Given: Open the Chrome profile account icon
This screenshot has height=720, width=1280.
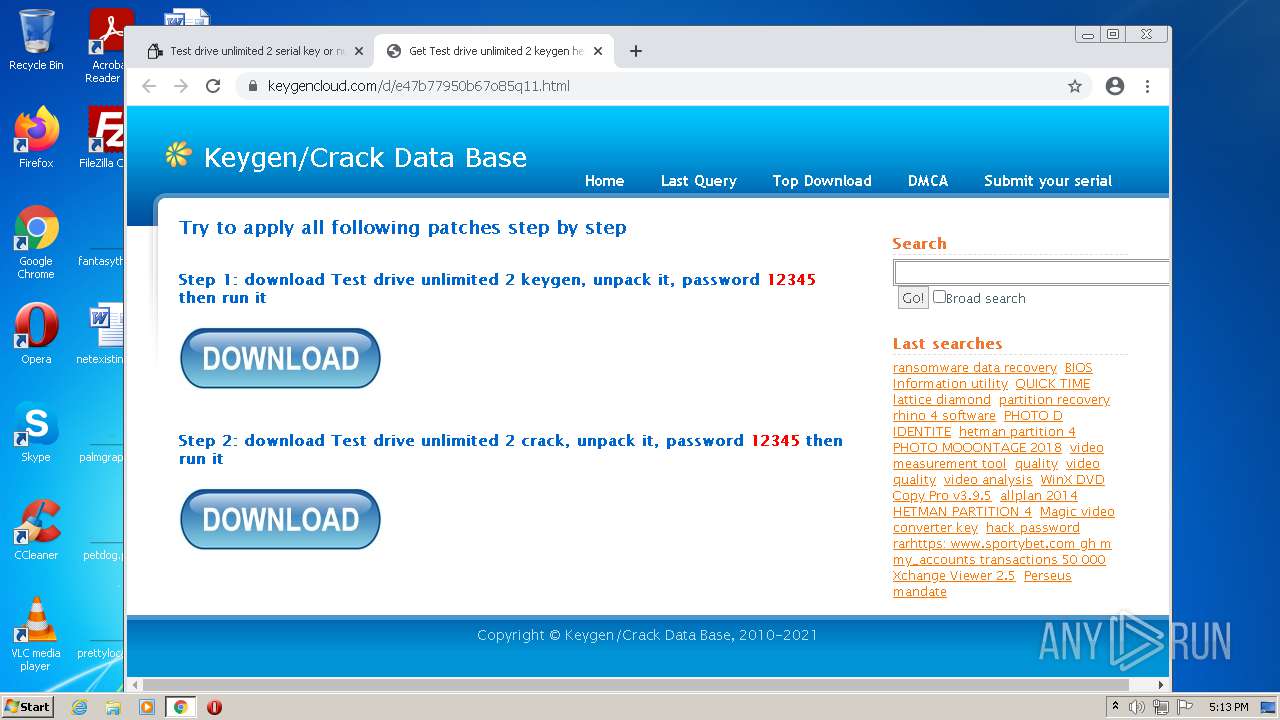Looking at the screenshot, I should [1115, 86].
